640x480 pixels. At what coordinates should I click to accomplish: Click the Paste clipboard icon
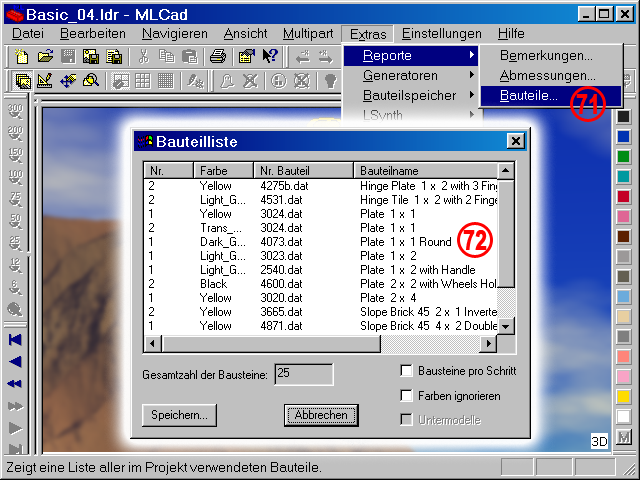(x=189, y=56)
